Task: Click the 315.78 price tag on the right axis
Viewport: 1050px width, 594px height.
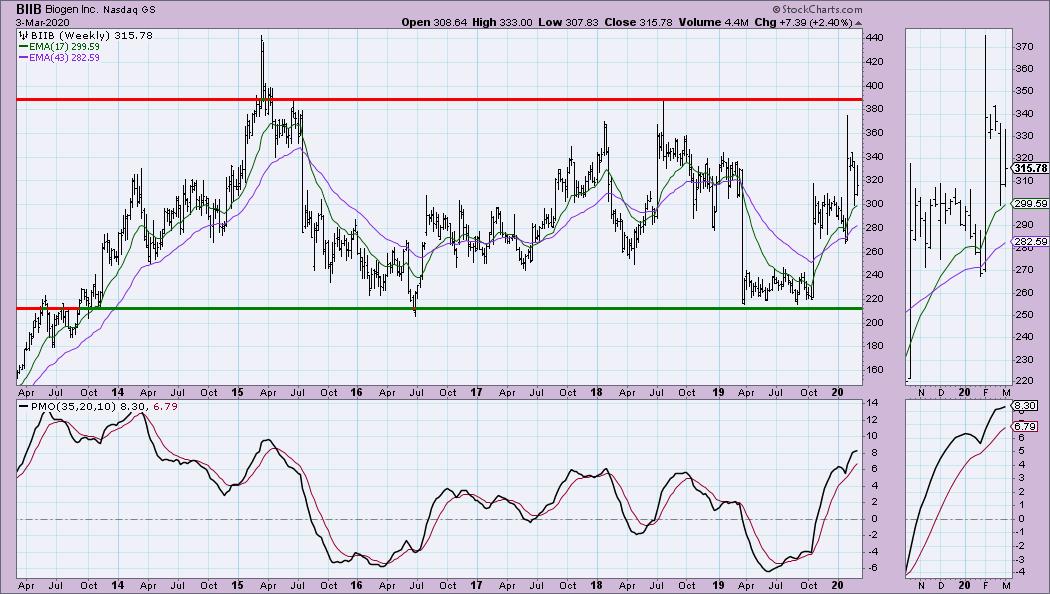Action: point(1031,169)
